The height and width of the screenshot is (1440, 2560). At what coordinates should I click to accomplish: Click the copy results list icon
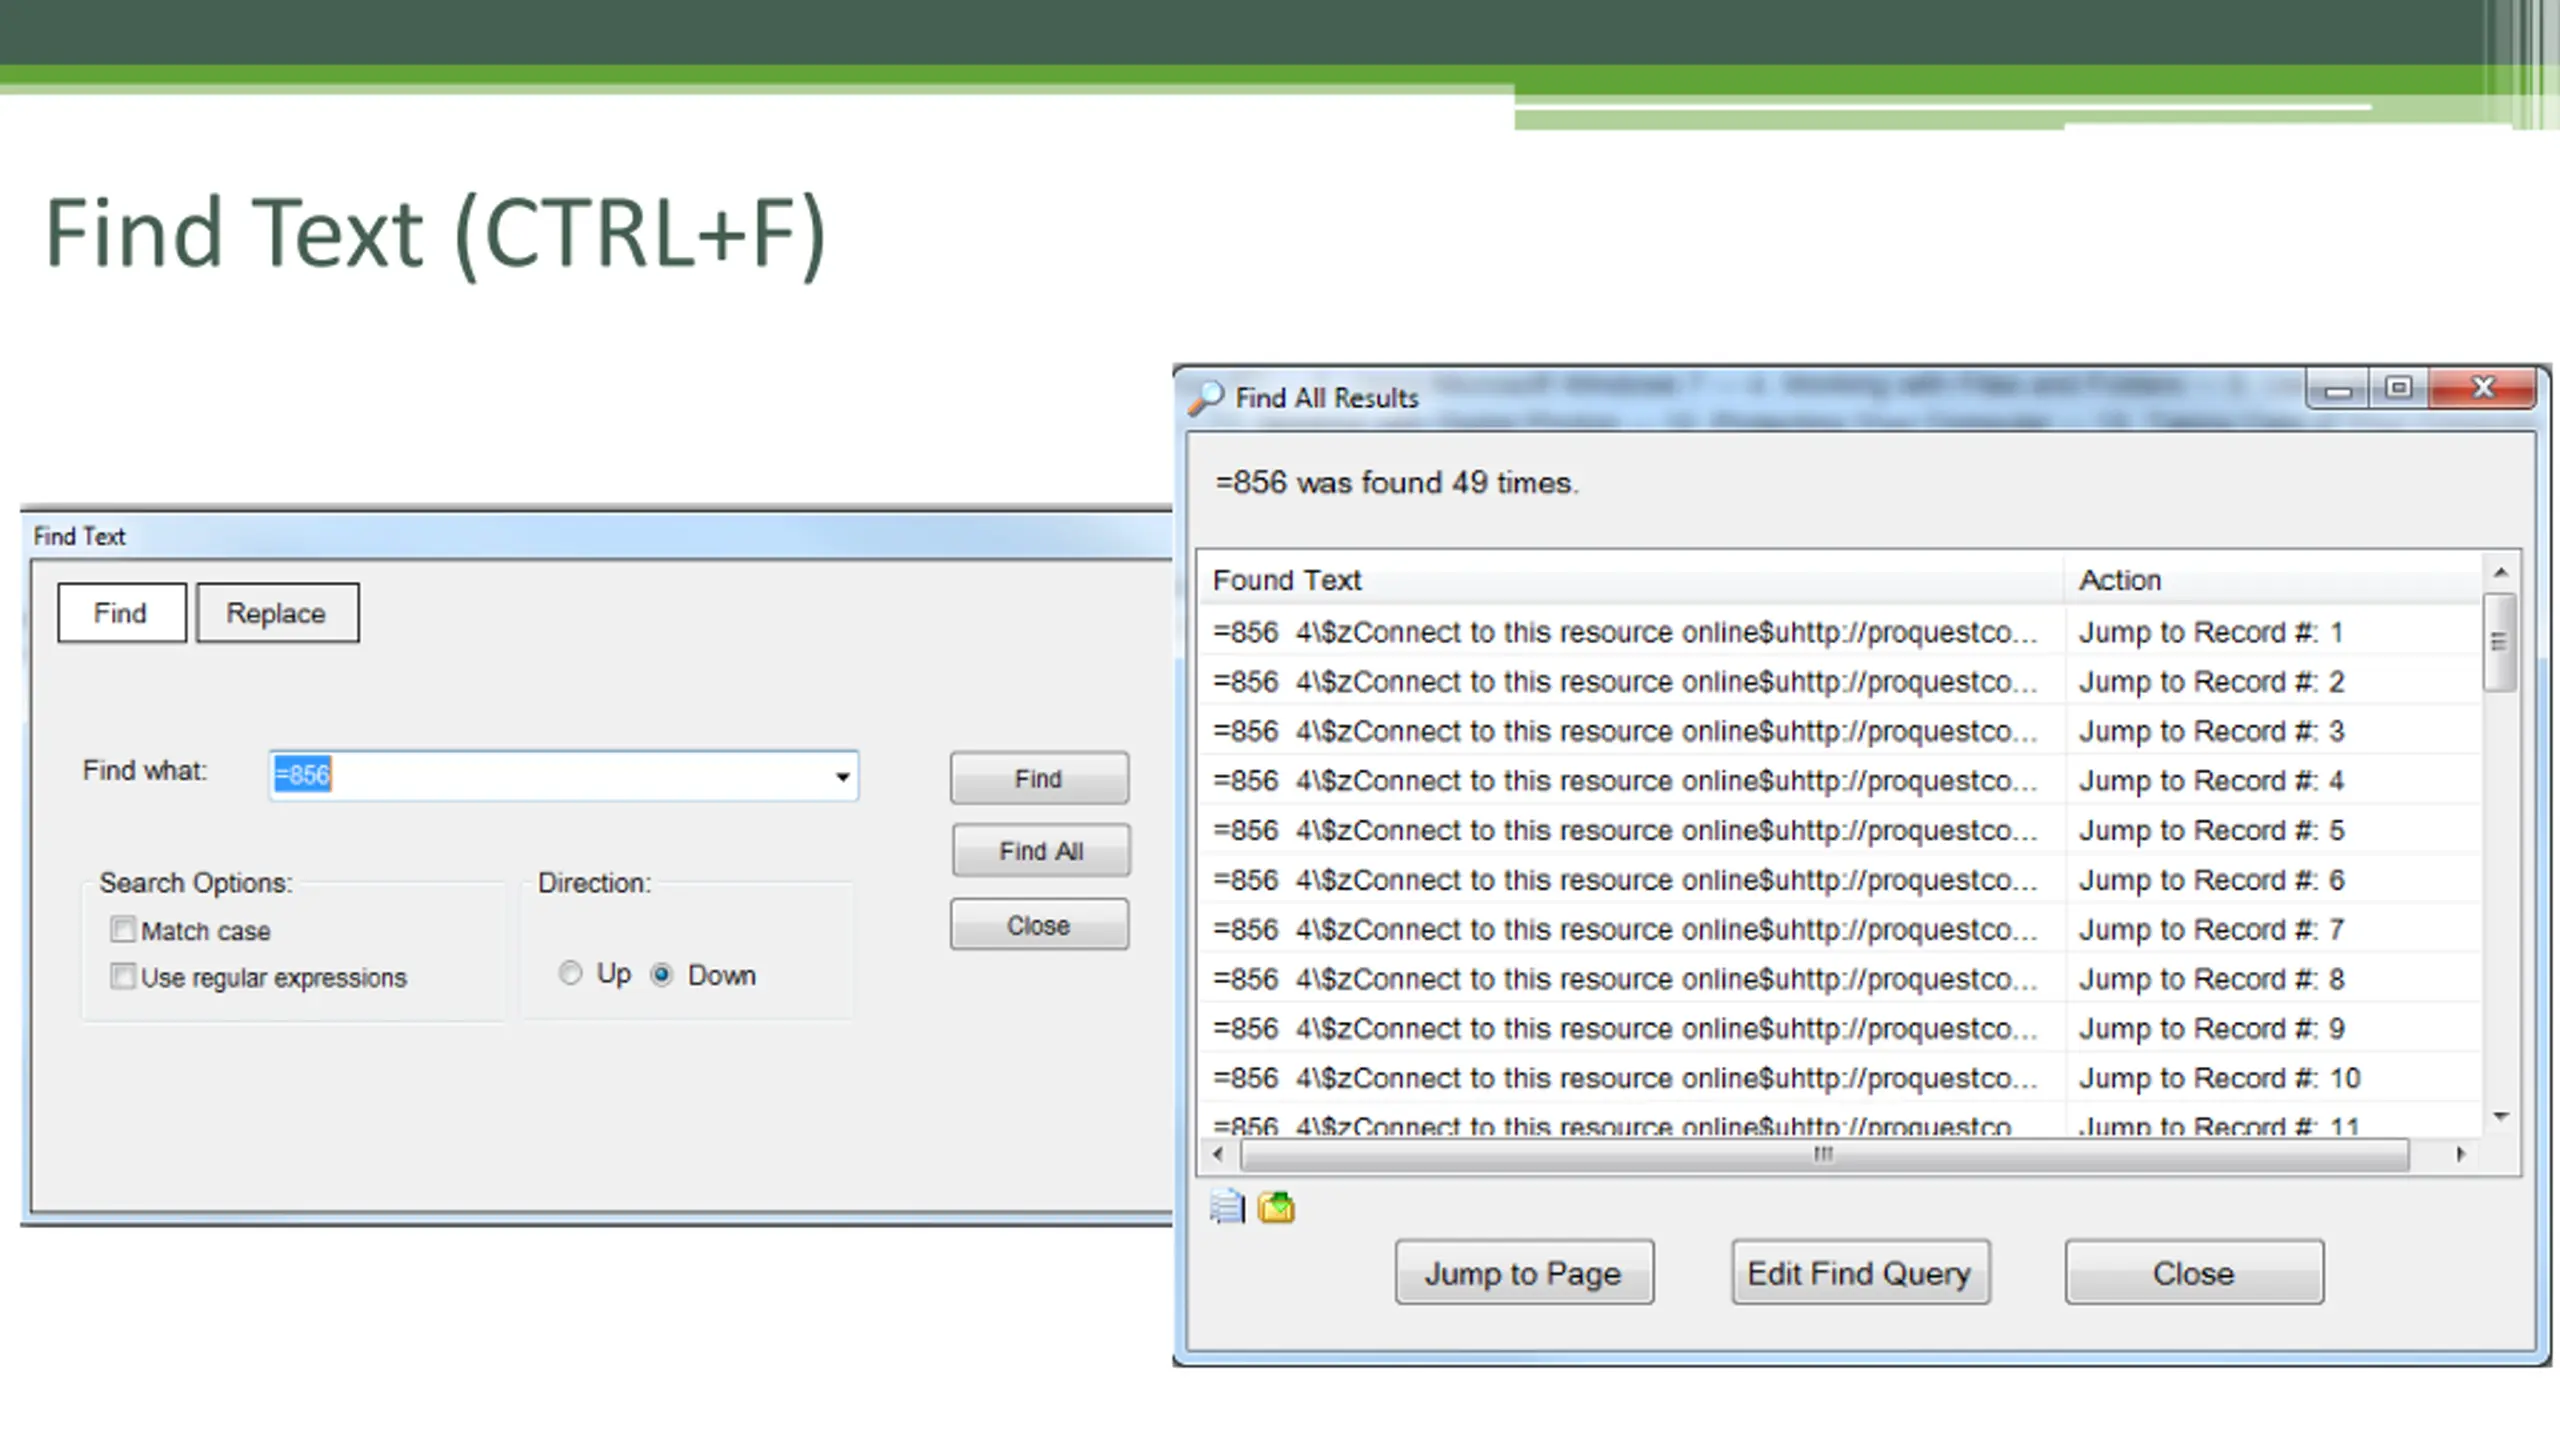(1227, 1207)
